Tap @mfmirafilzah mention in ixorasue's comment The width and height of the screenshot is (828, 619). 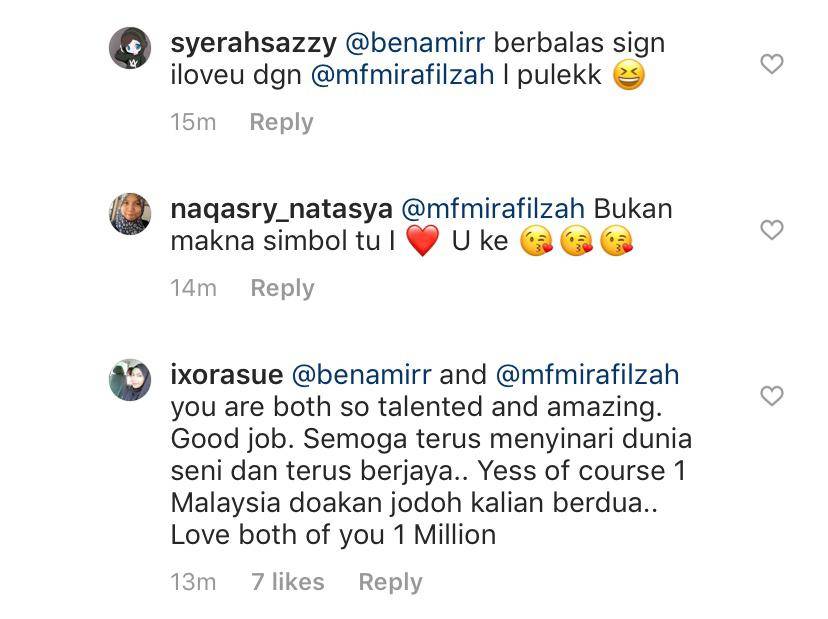click(x=587, y=374)
